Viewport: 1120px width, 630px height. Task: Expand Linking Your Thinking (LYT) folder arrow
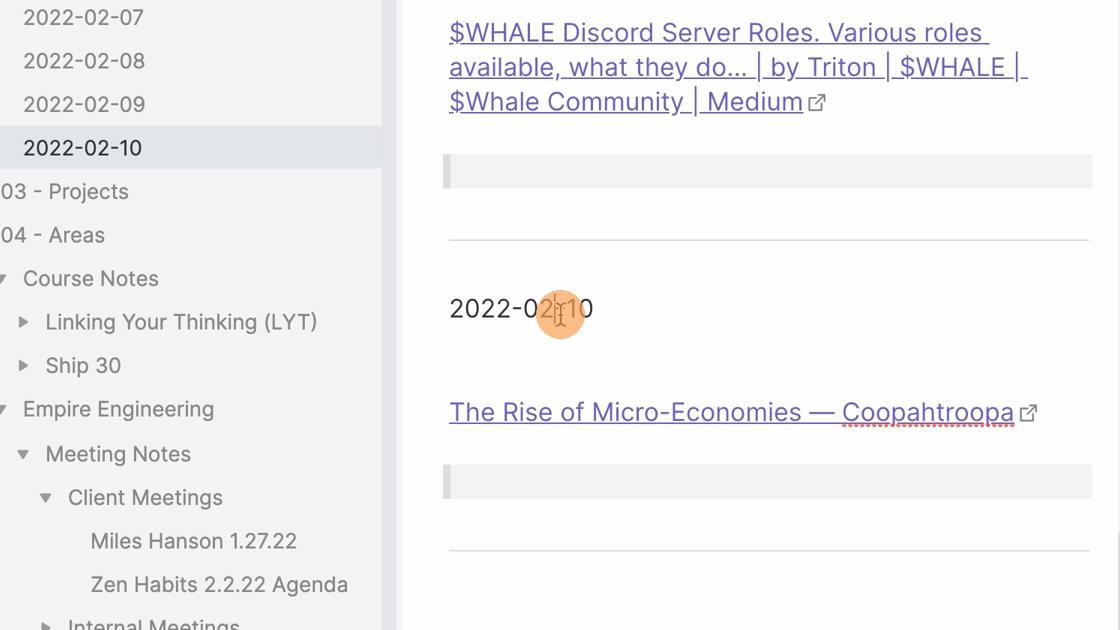24,322
